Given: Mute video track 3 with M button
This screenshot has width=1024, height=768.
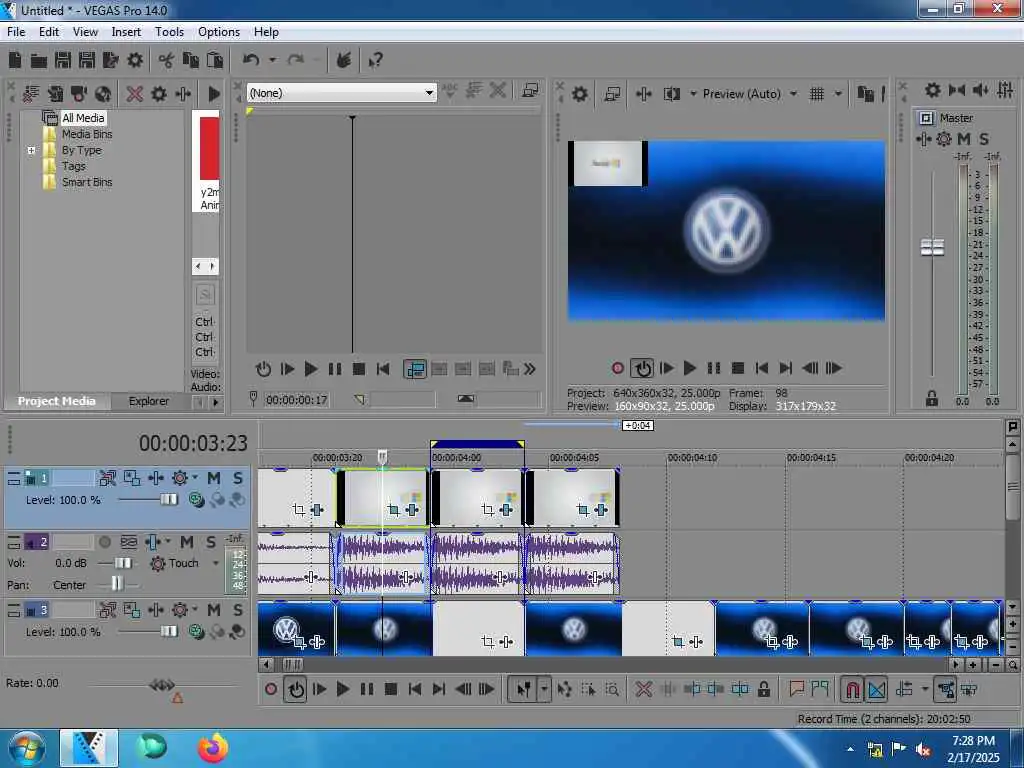Looking at the screenshot, I should (x=214, y=610).
